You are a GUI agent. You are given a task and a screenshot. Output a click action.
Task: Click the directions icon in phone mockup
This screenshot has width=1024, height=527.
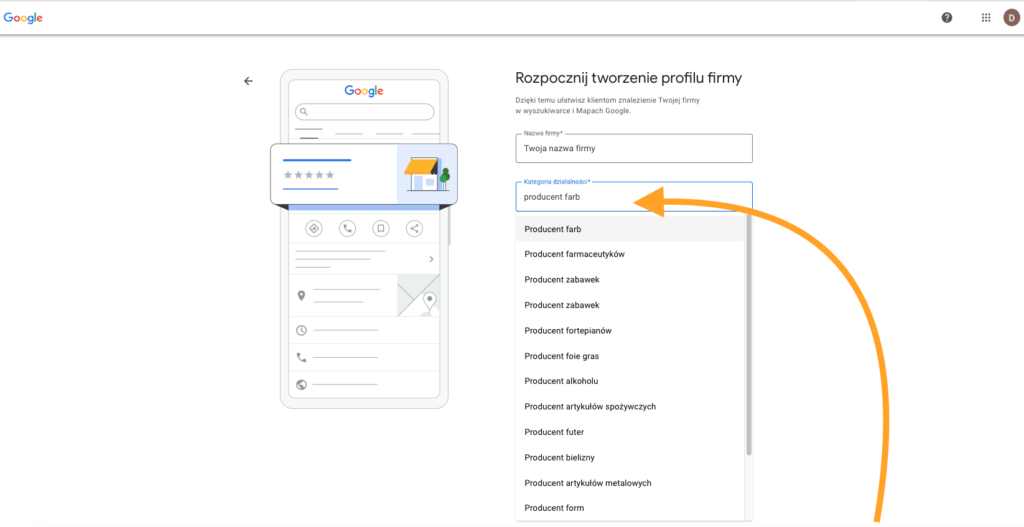point(314,229)
